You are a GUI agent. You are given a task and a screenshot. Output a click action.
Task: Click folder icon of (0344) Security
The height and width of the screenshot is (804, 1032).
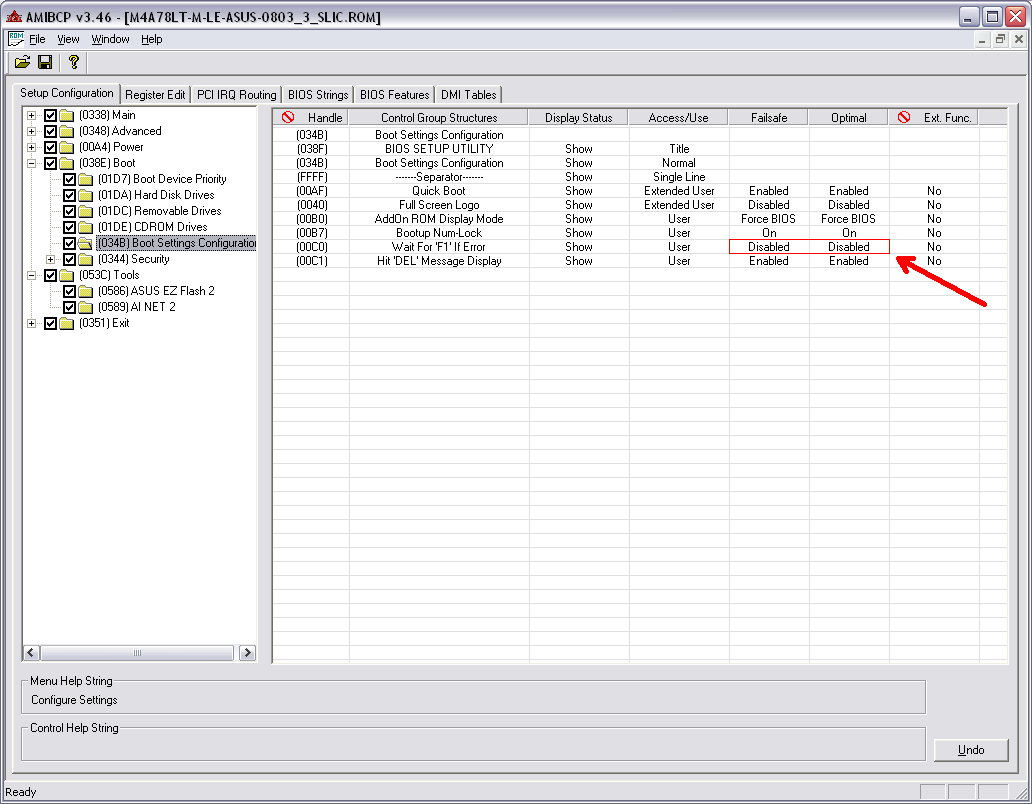[86, 259]
